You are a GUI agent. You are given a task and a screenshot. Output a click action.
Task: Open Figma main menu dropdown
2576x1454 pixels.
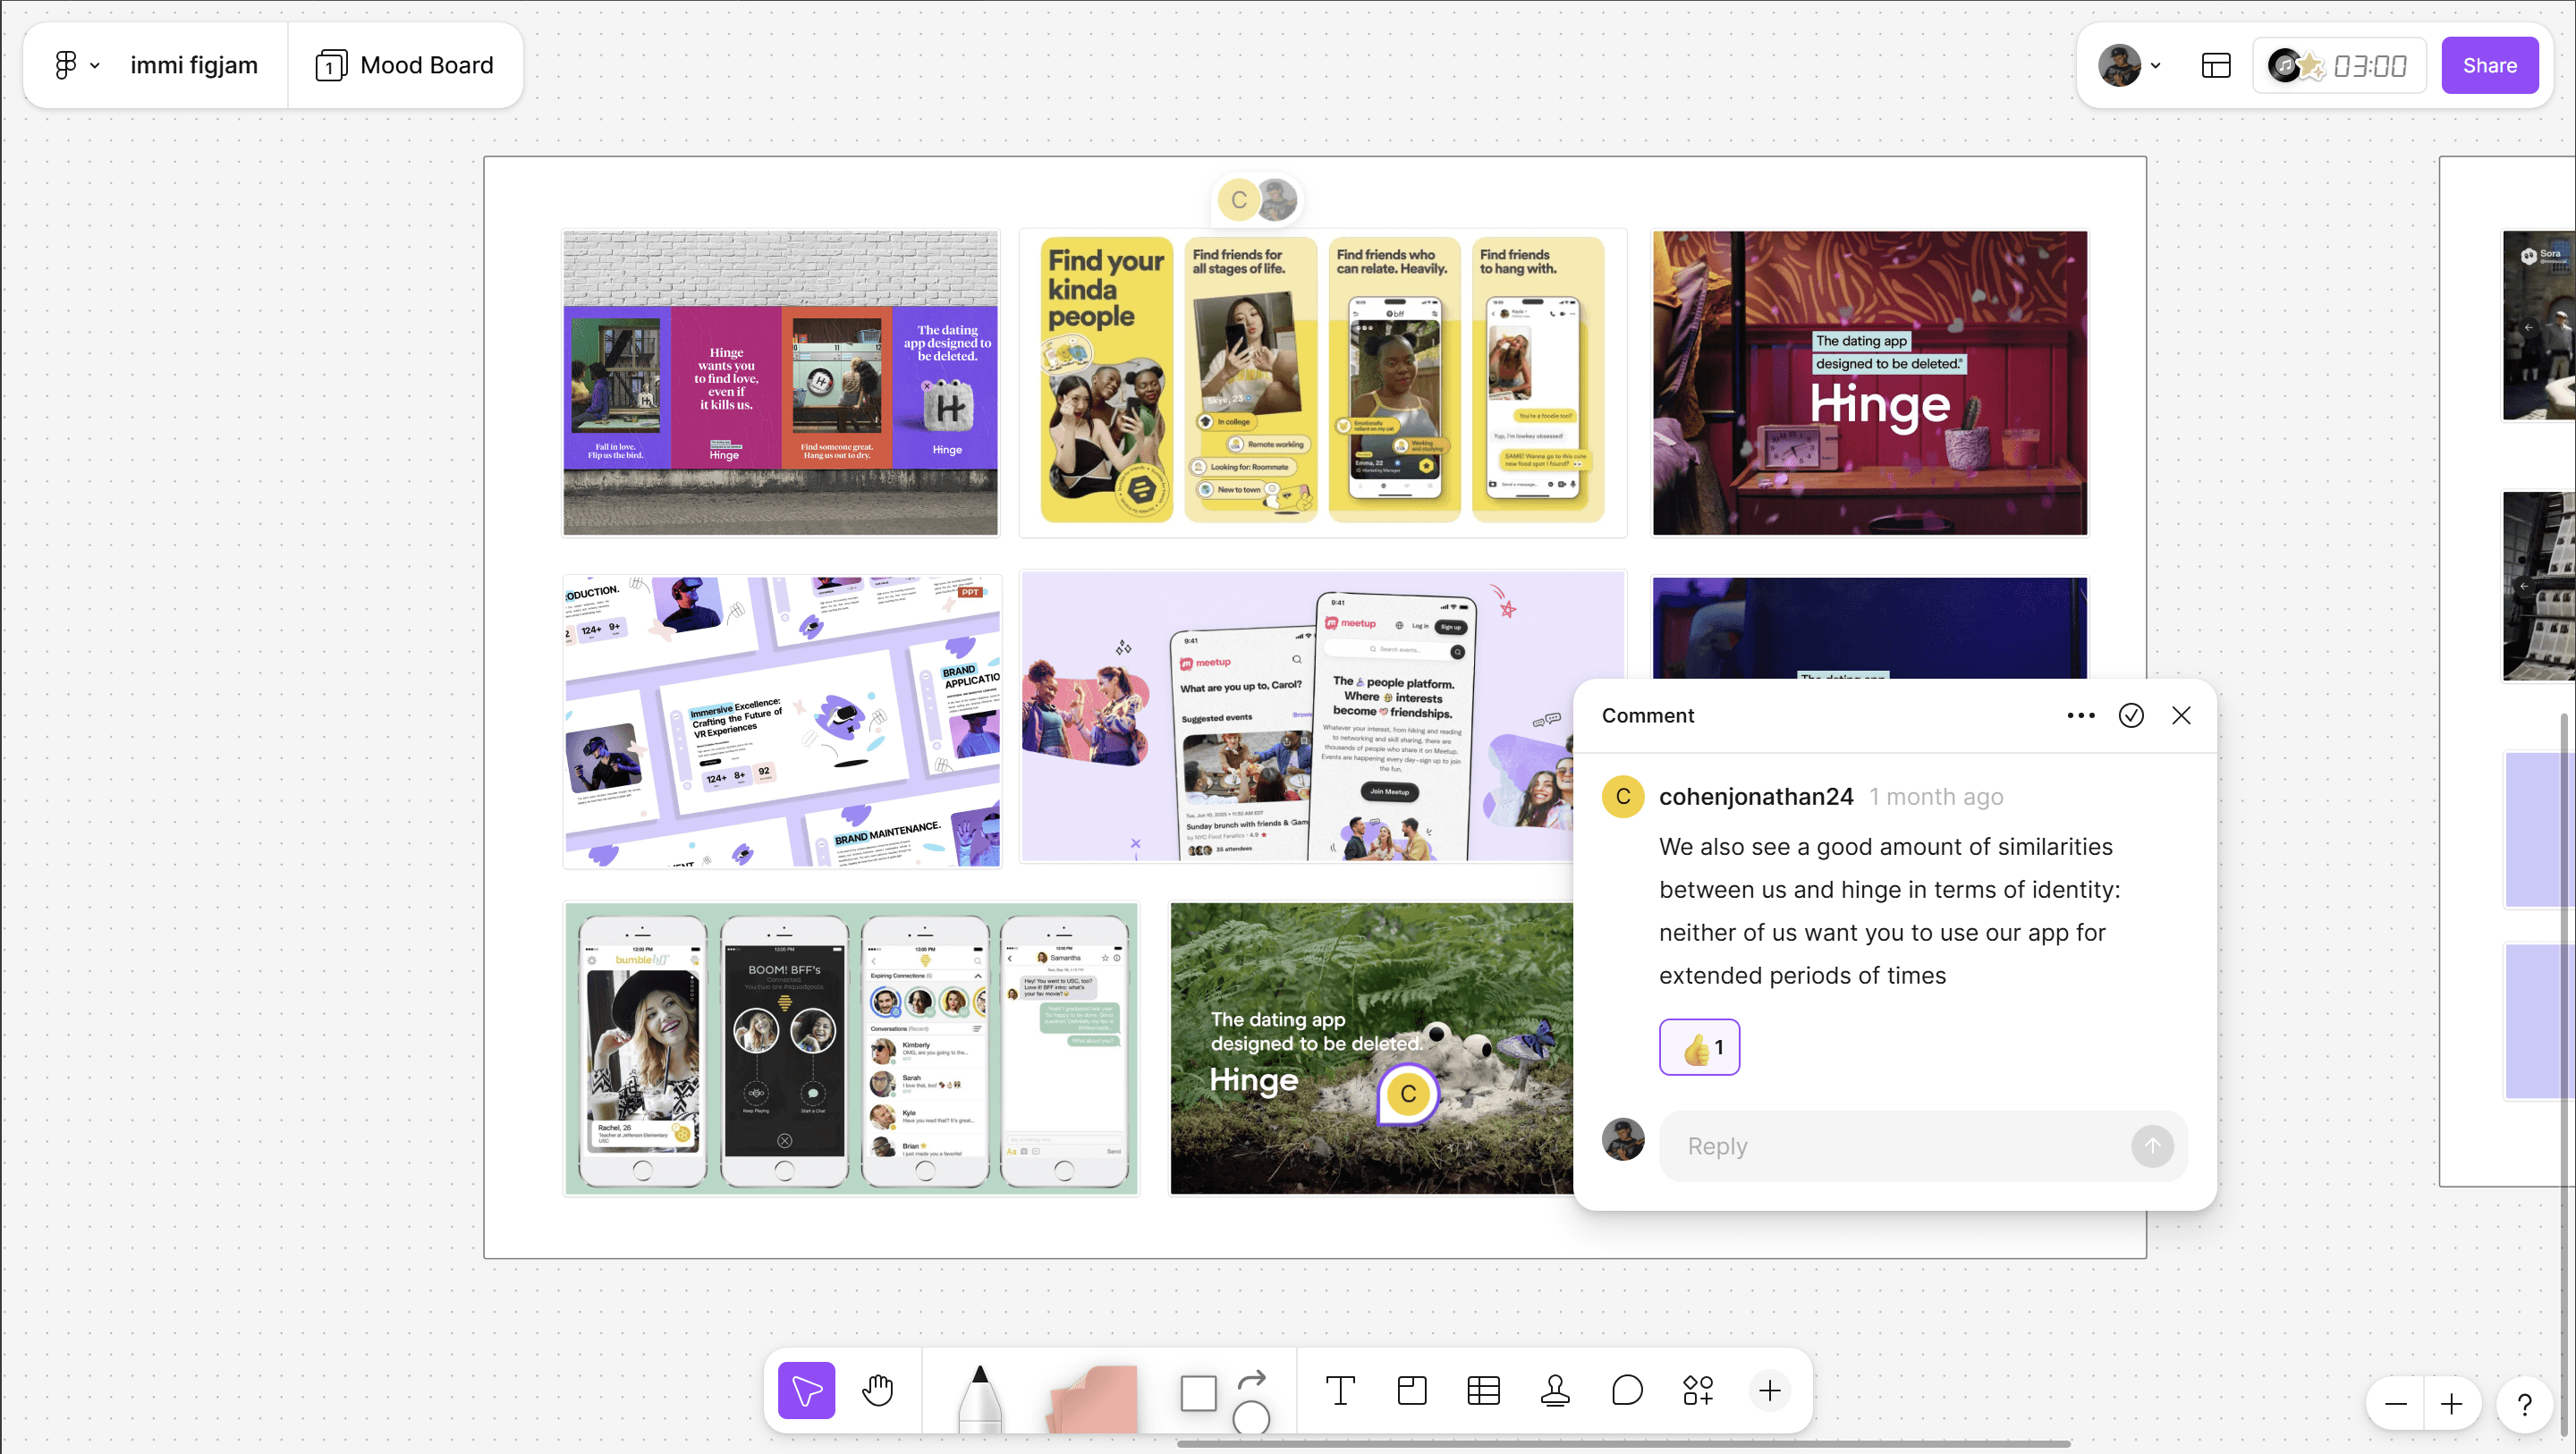pyautogui.click(x=76, y=65)
